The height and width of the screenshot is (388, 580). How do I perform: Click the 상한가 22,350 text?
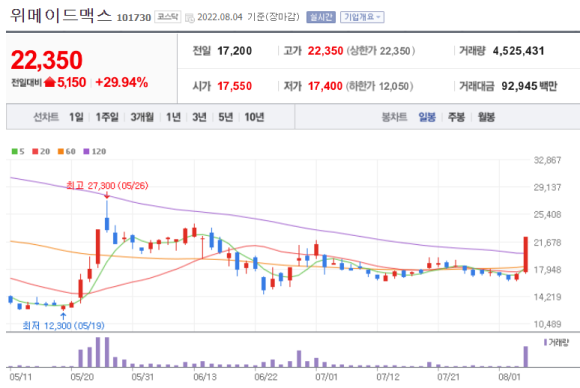tap(381, 51)
